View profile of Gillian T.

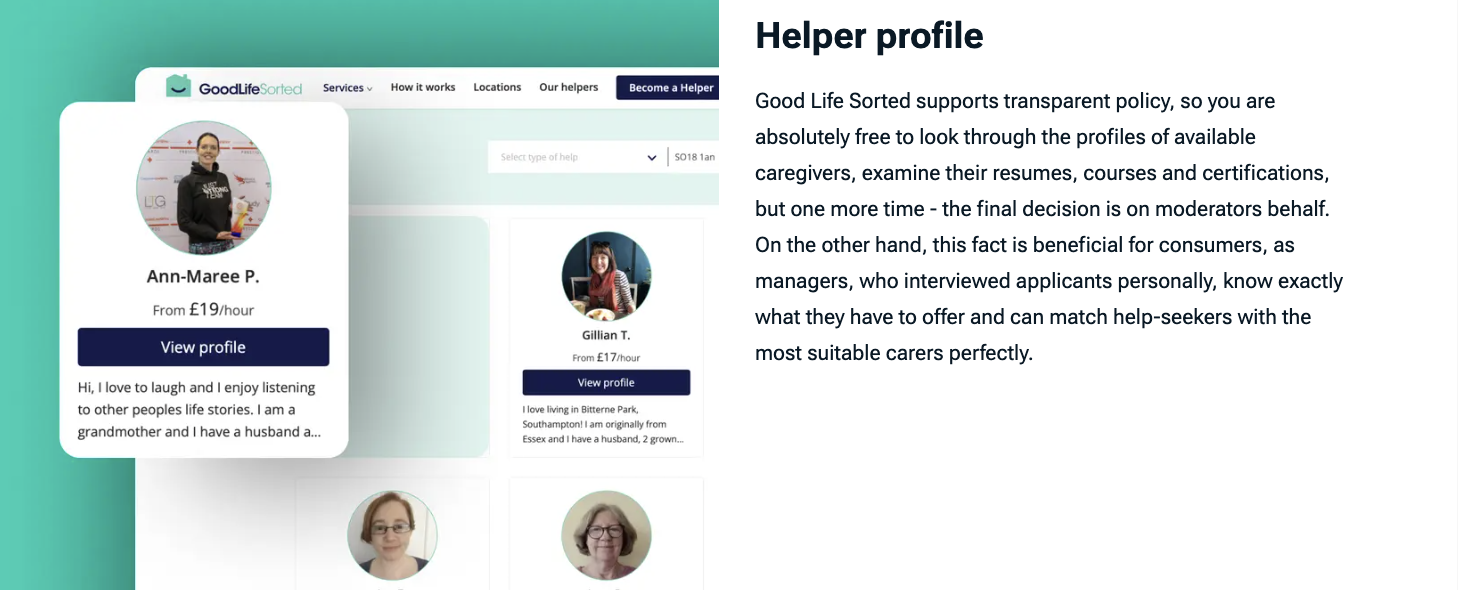click(x=606, y=383)
